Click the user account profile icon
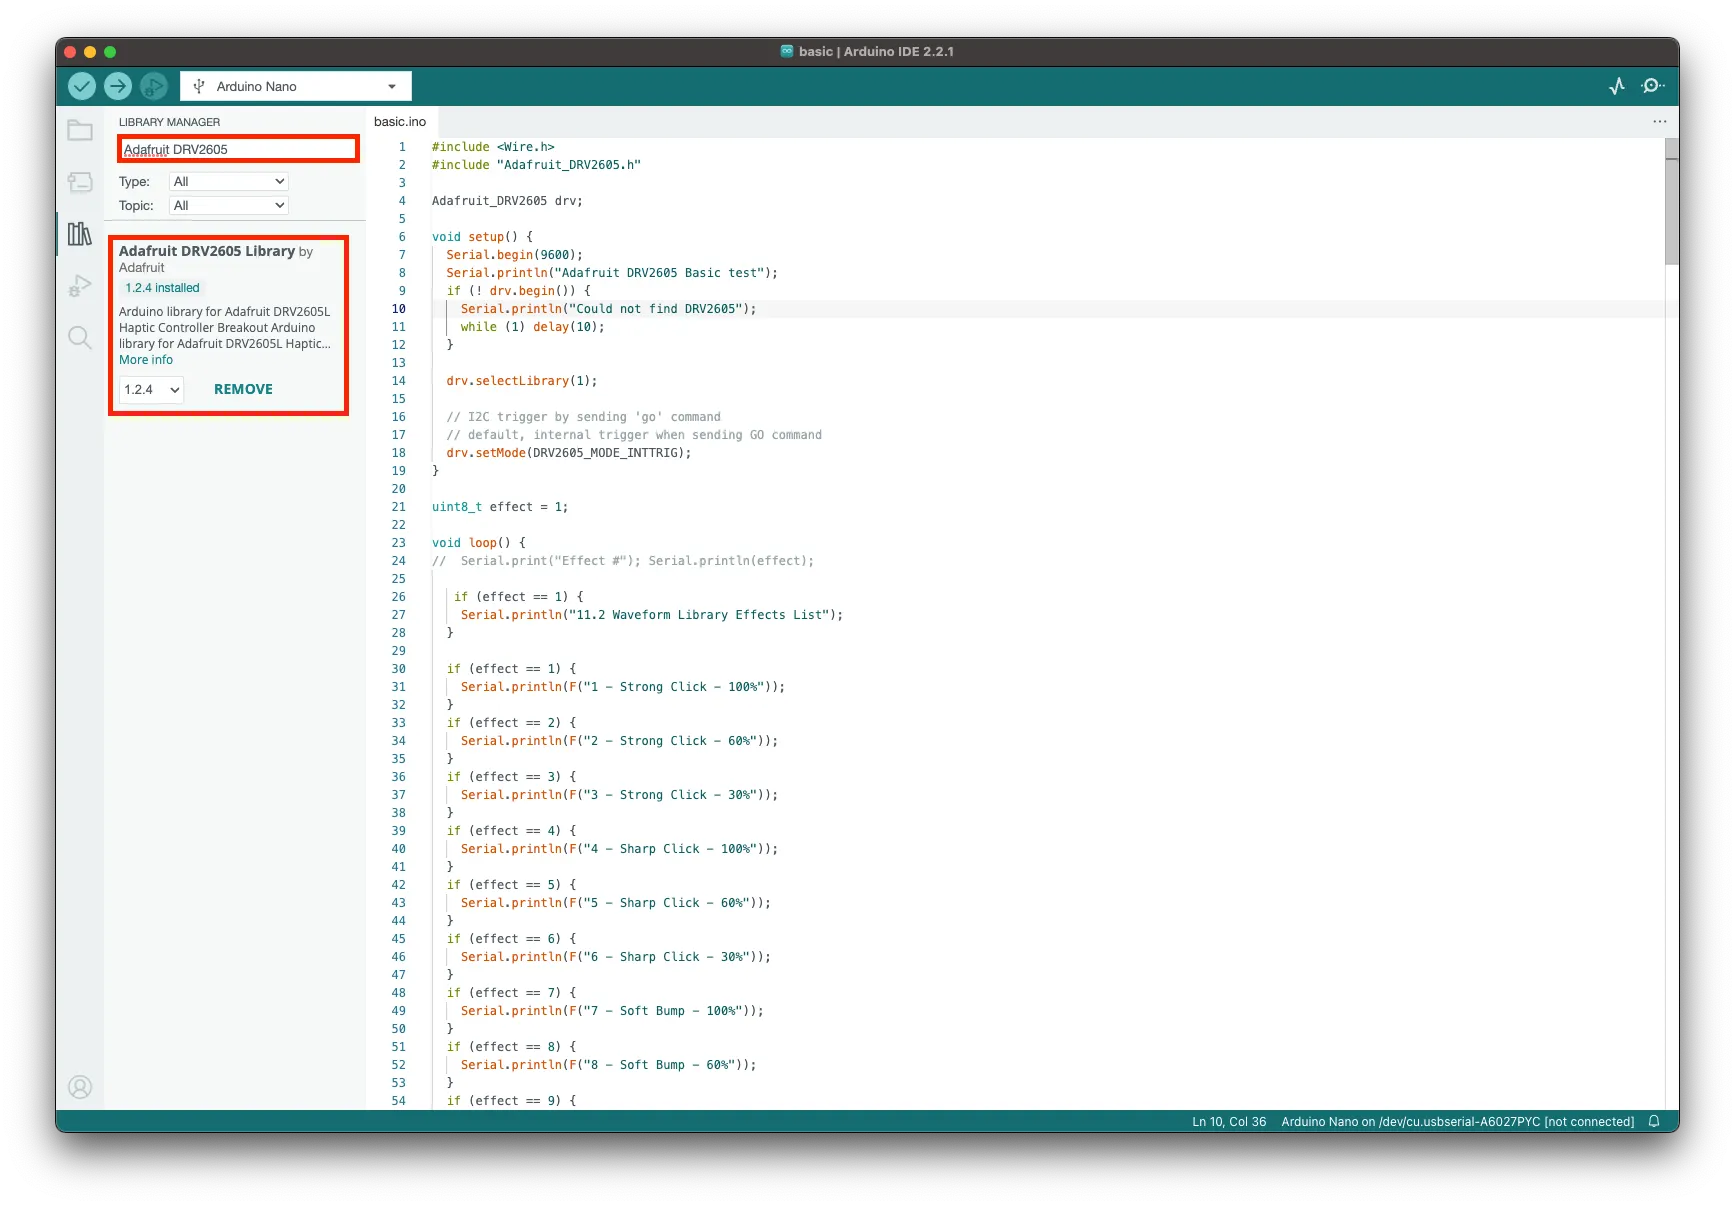1735x1206 pixels. [80, 1087]
